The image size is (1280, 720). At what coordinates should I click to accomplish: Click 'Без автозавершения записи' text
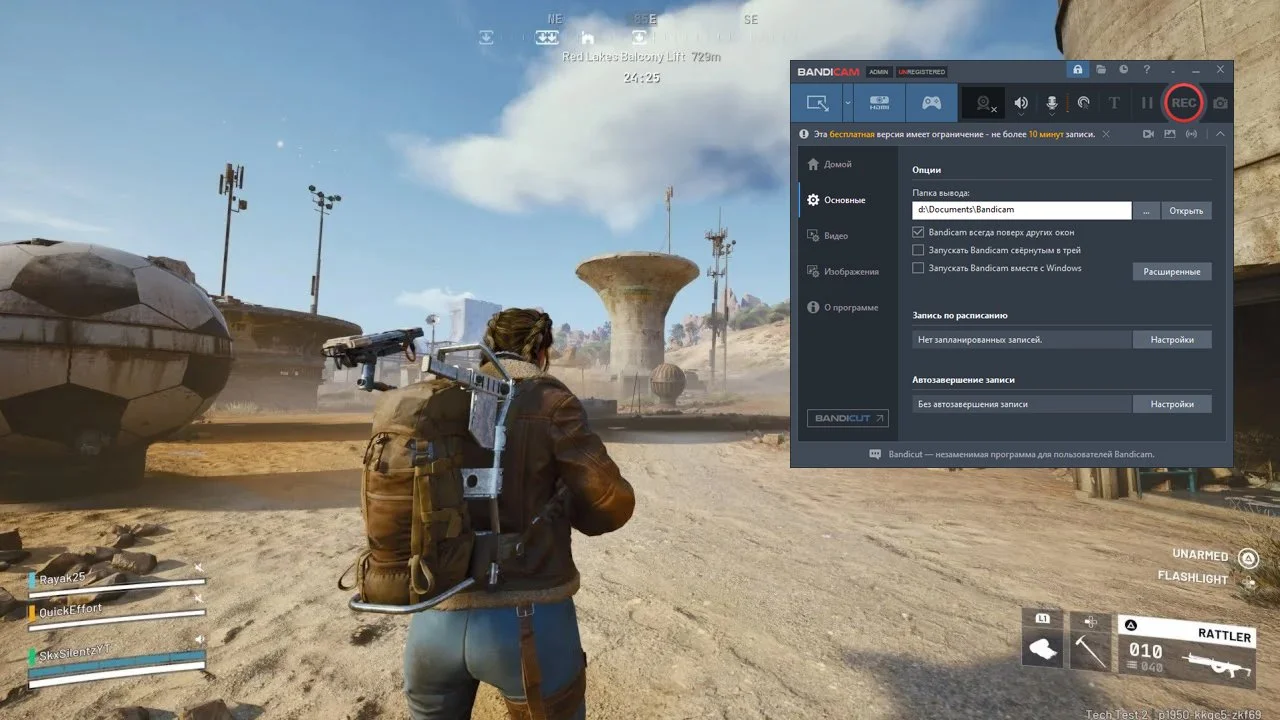tap(973, 404)
